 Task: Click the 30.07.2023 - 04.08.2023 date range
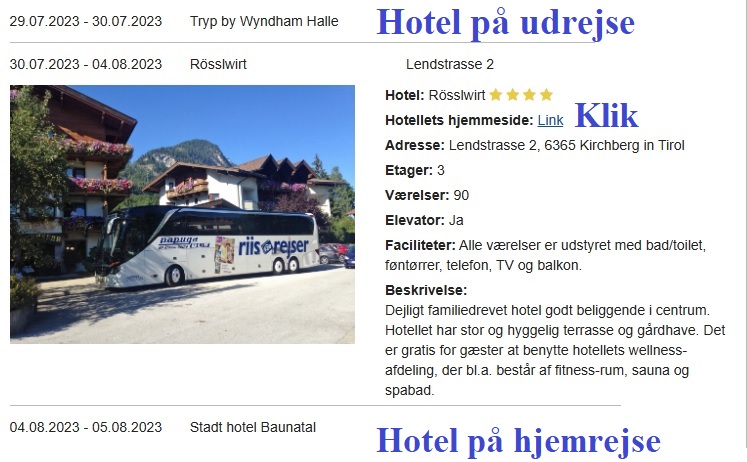86,64
